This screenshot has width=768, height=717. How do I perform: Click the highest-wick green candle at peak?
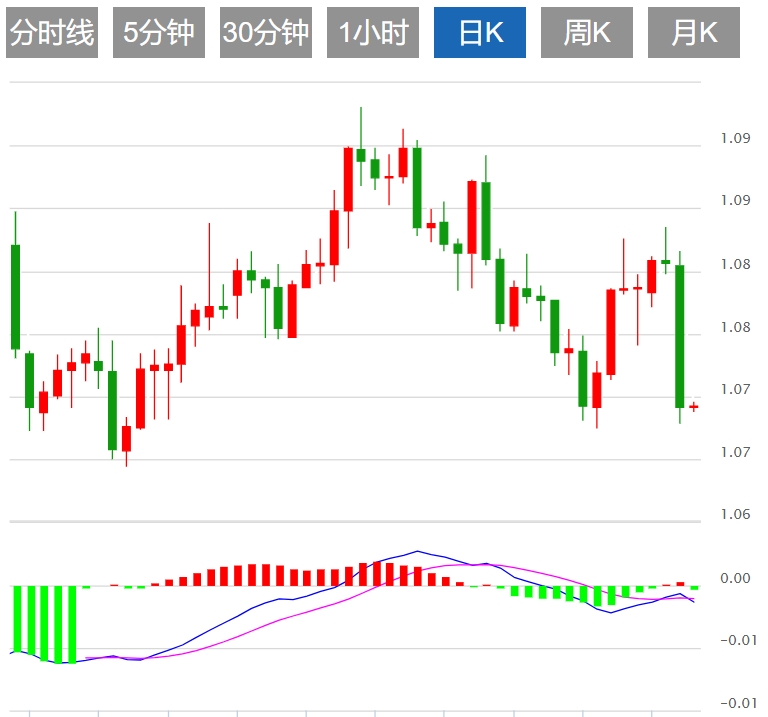click(361, 154)
